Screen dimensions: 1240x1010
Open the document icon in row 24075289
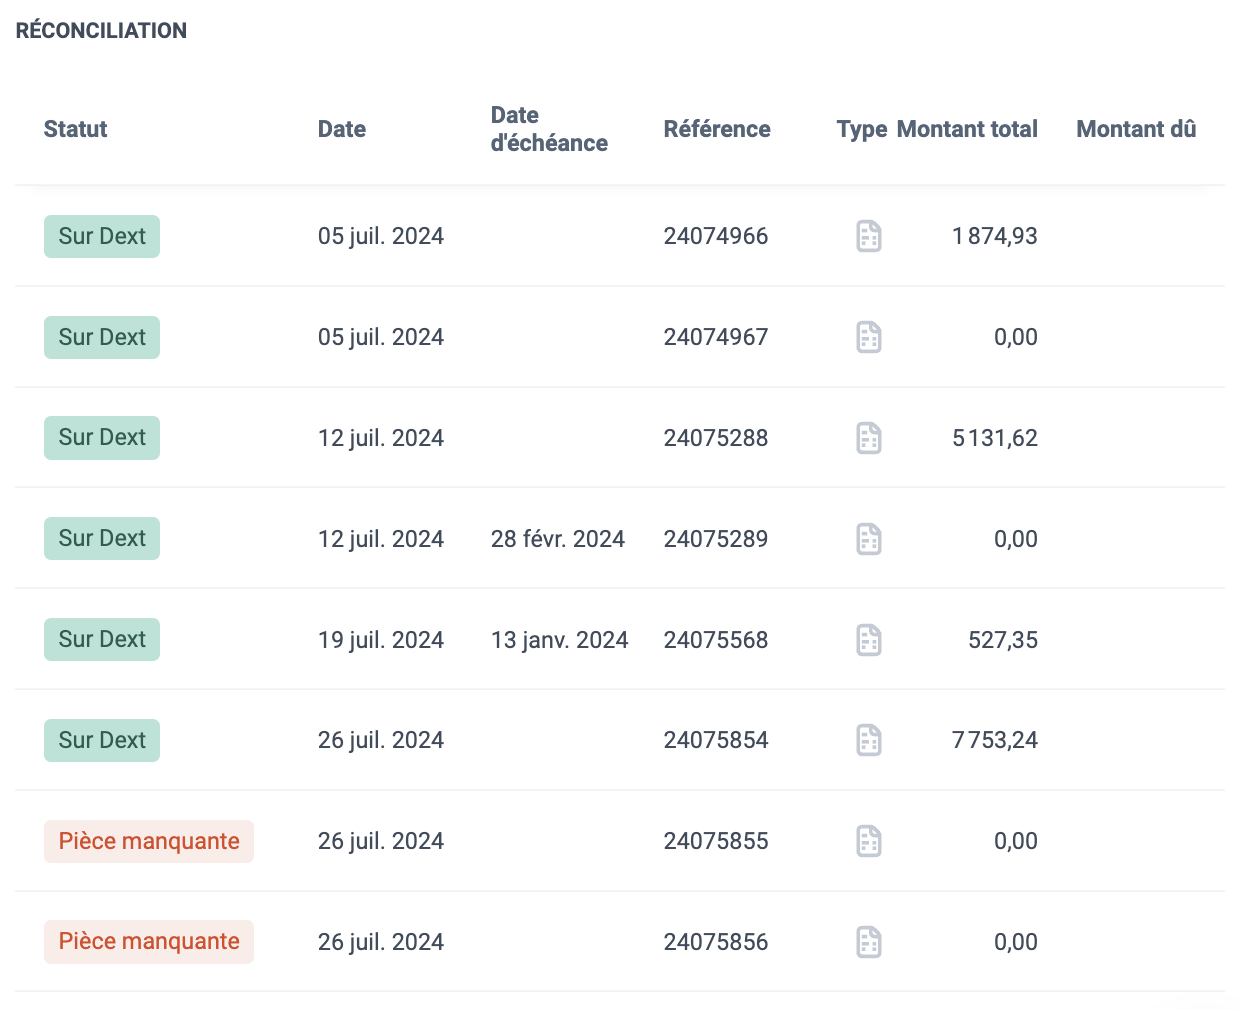pyautogui.click(x=869, y=539)
